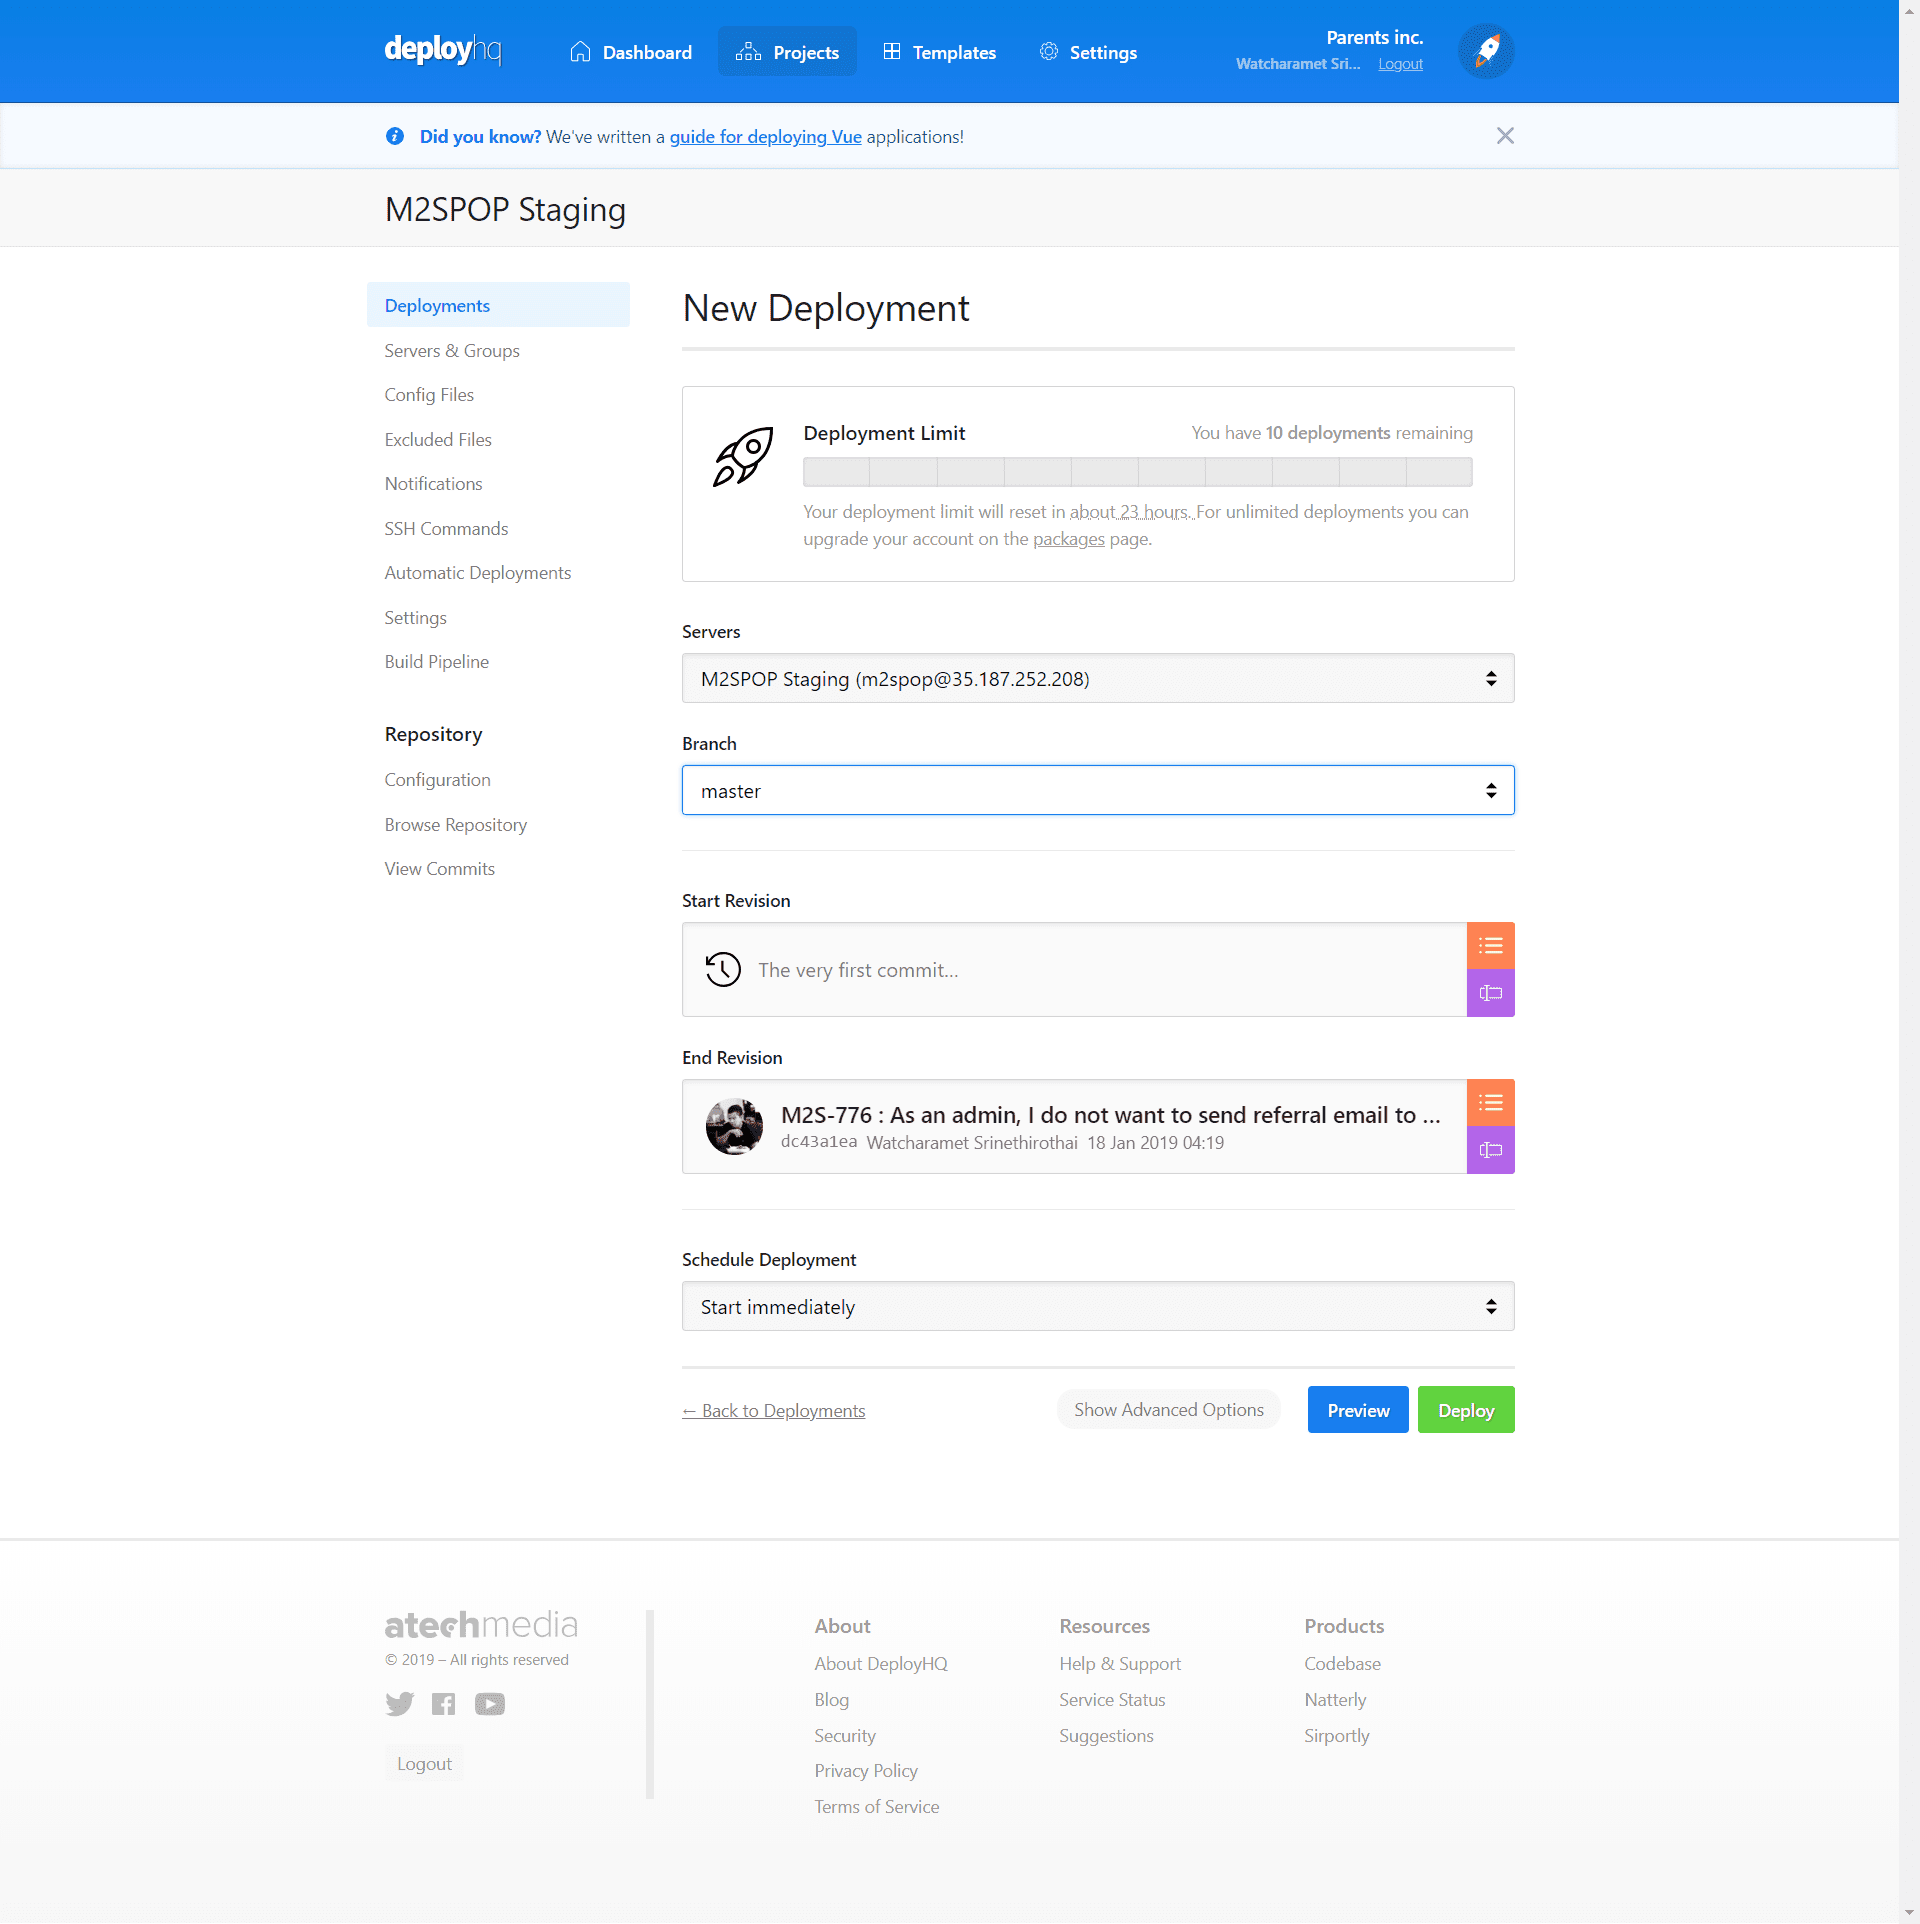1920x1924 pixels.
Task: Open the Servers dropdown
Action: point(1097,678)
